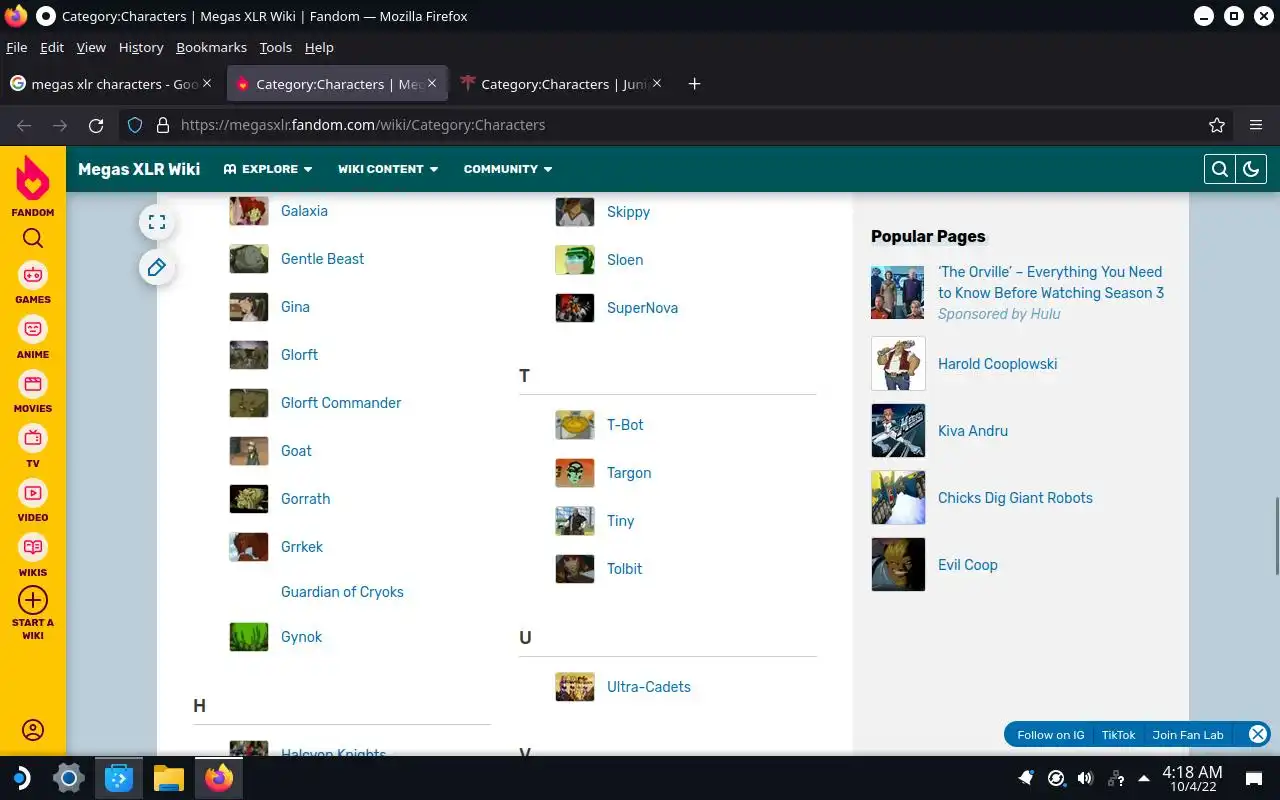Click the page vertical scrollbar thumb
The height and width of the screenshot is (800, 1280).
coord(1276,536)
